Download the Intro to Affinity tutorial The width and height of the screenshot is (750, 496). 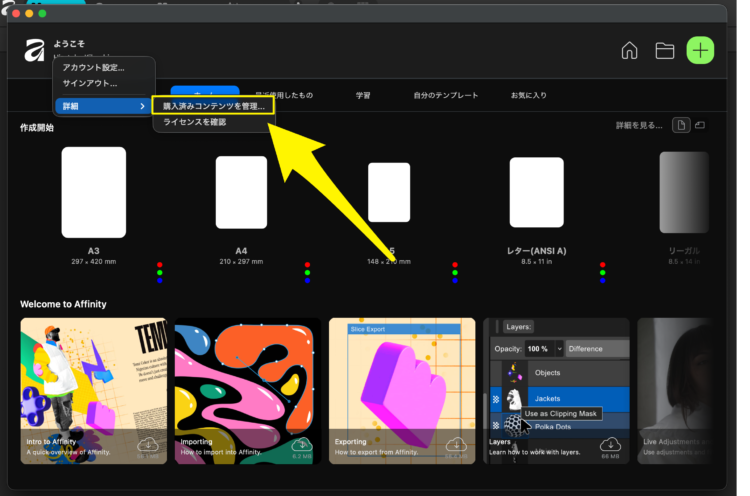tap(148, 444)
